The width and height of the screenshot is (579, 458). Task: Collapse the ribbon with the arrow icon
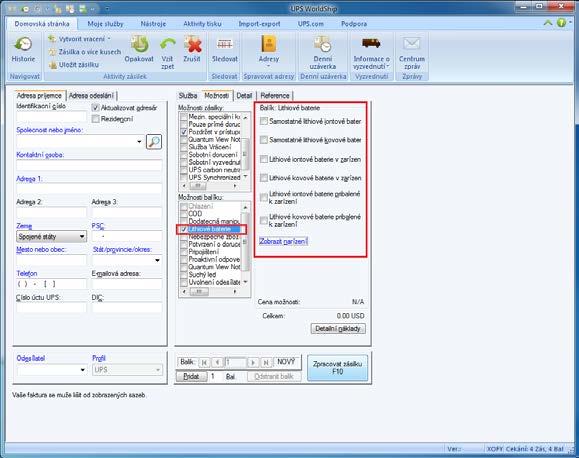coord(548,23)
